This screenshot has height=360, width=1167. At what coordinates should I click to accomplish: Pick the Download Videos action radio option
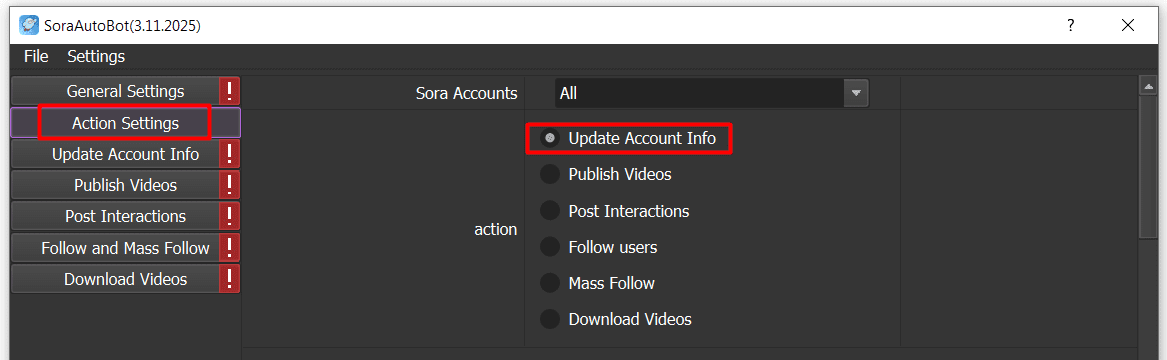click(549, 319)
